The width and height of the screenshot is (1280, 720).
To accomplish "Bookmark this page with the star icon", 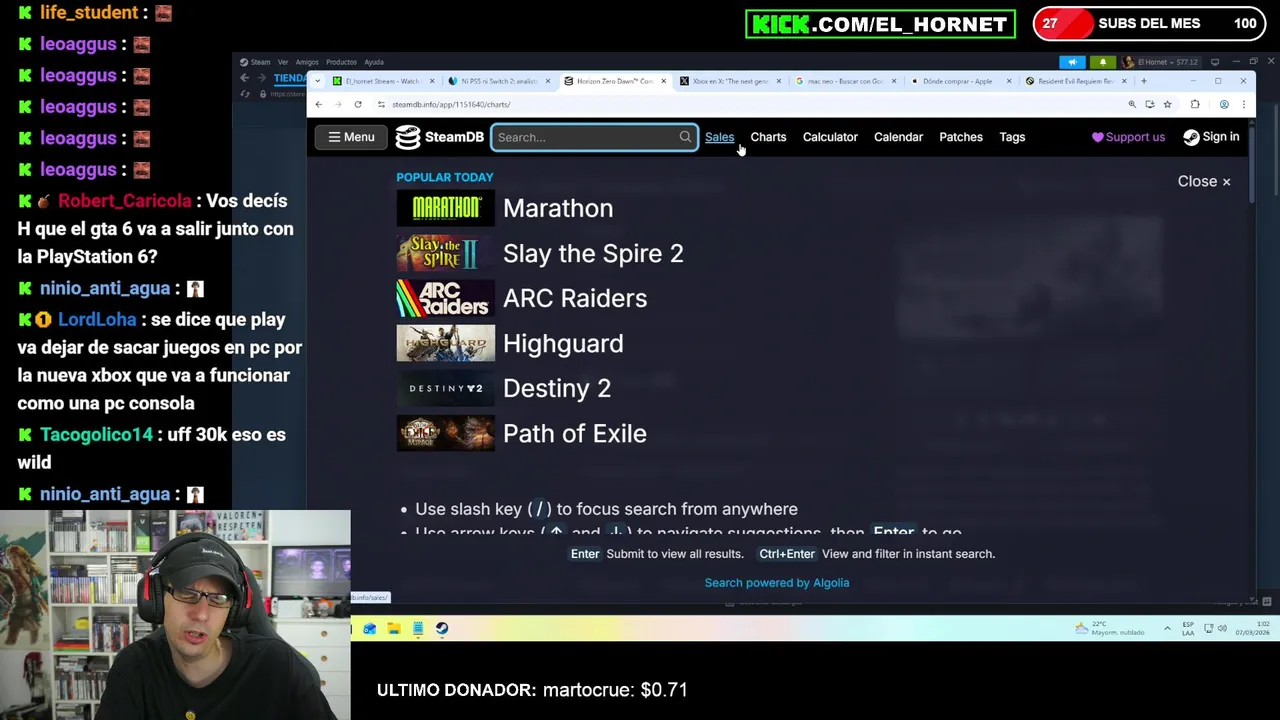I will pyautogui.click(x=1167, y=104).
